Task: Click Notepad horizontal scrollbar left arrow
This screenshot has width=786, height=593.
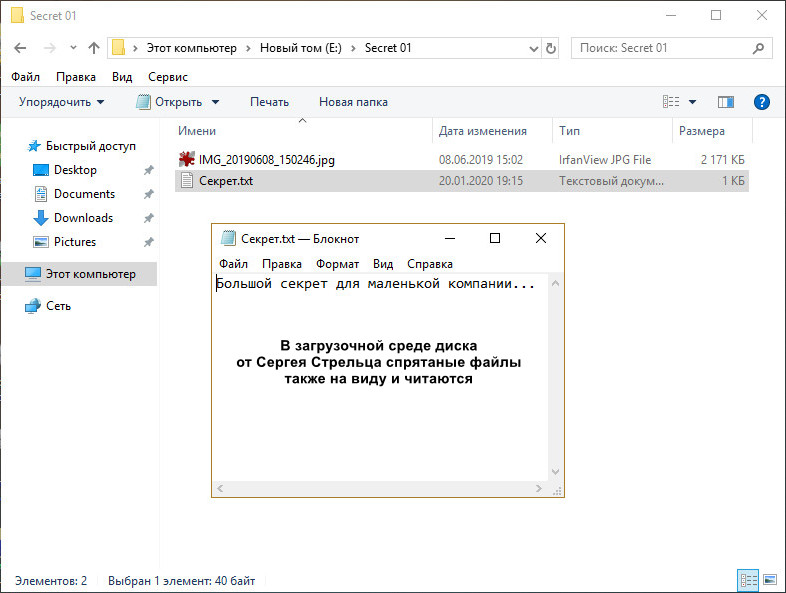Action: [x=220, y=488]
